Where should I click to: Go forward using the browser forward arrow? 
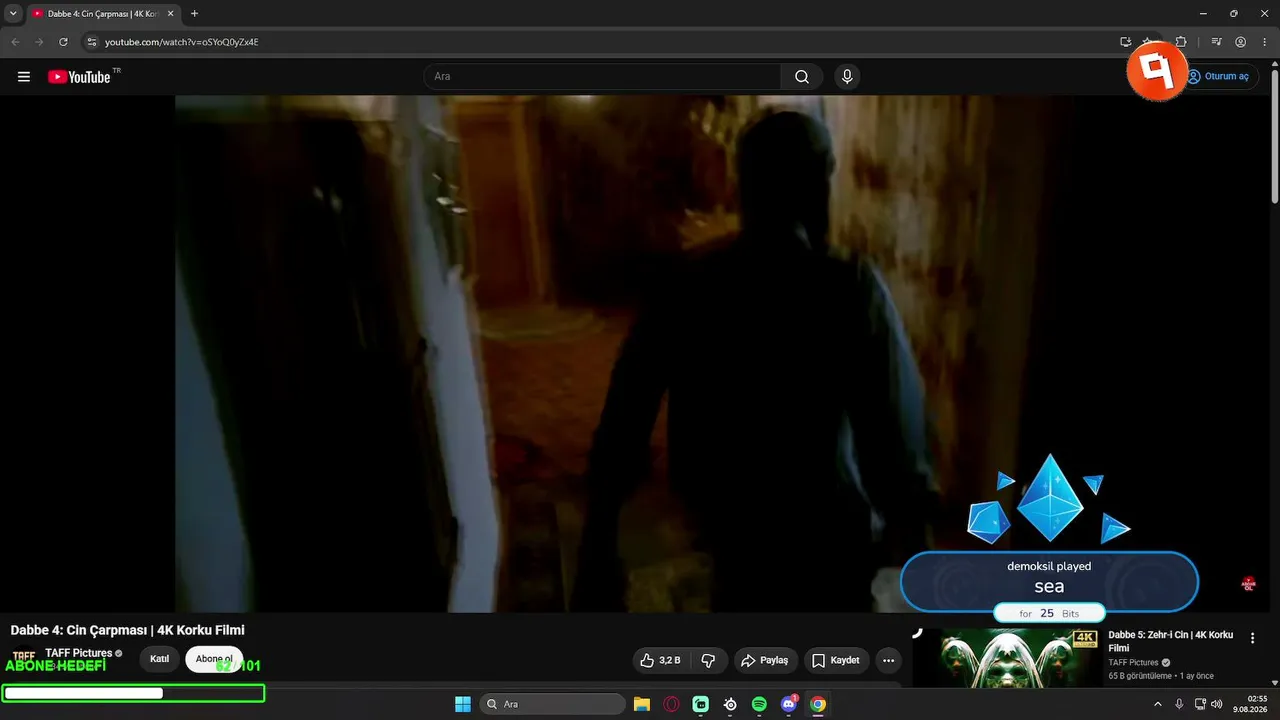point(39,42)
